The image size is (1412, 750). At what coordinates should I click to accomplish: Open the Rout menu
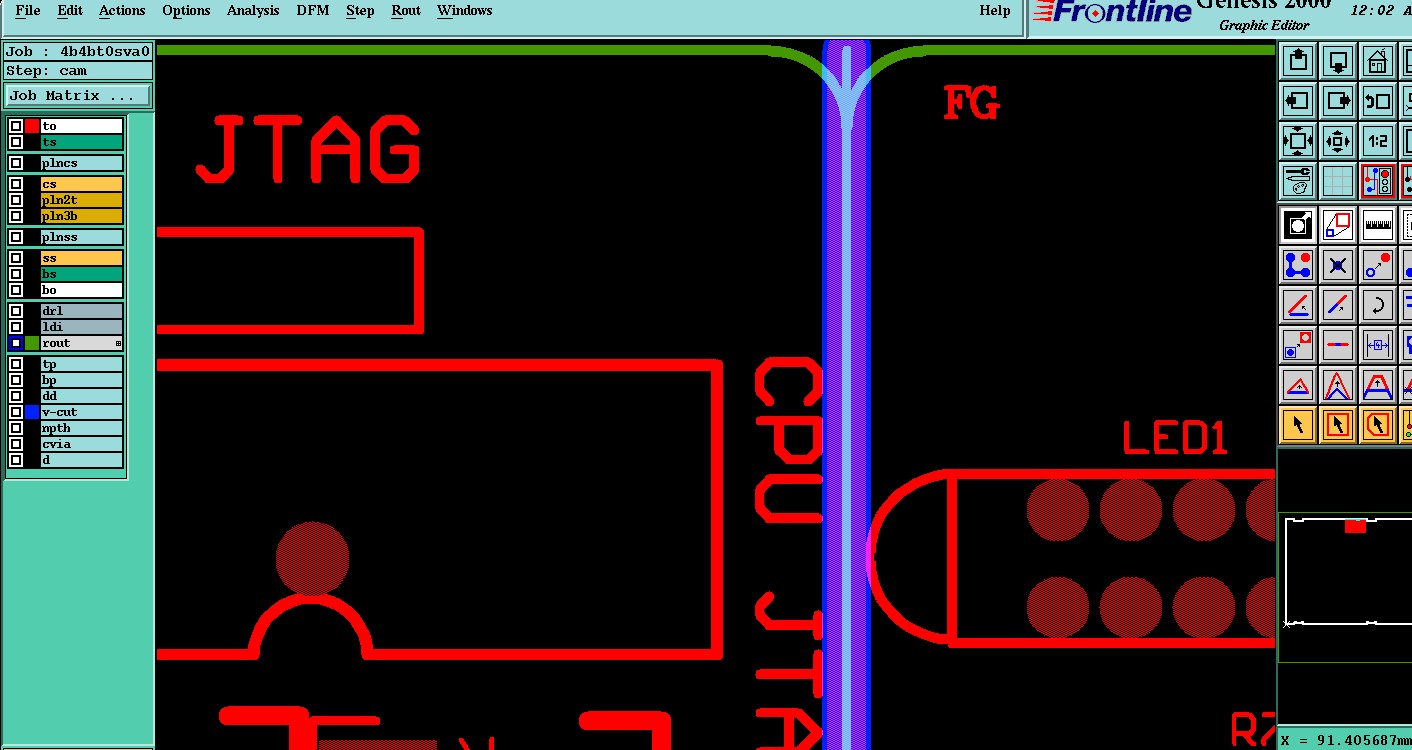(x=406, y=11)
